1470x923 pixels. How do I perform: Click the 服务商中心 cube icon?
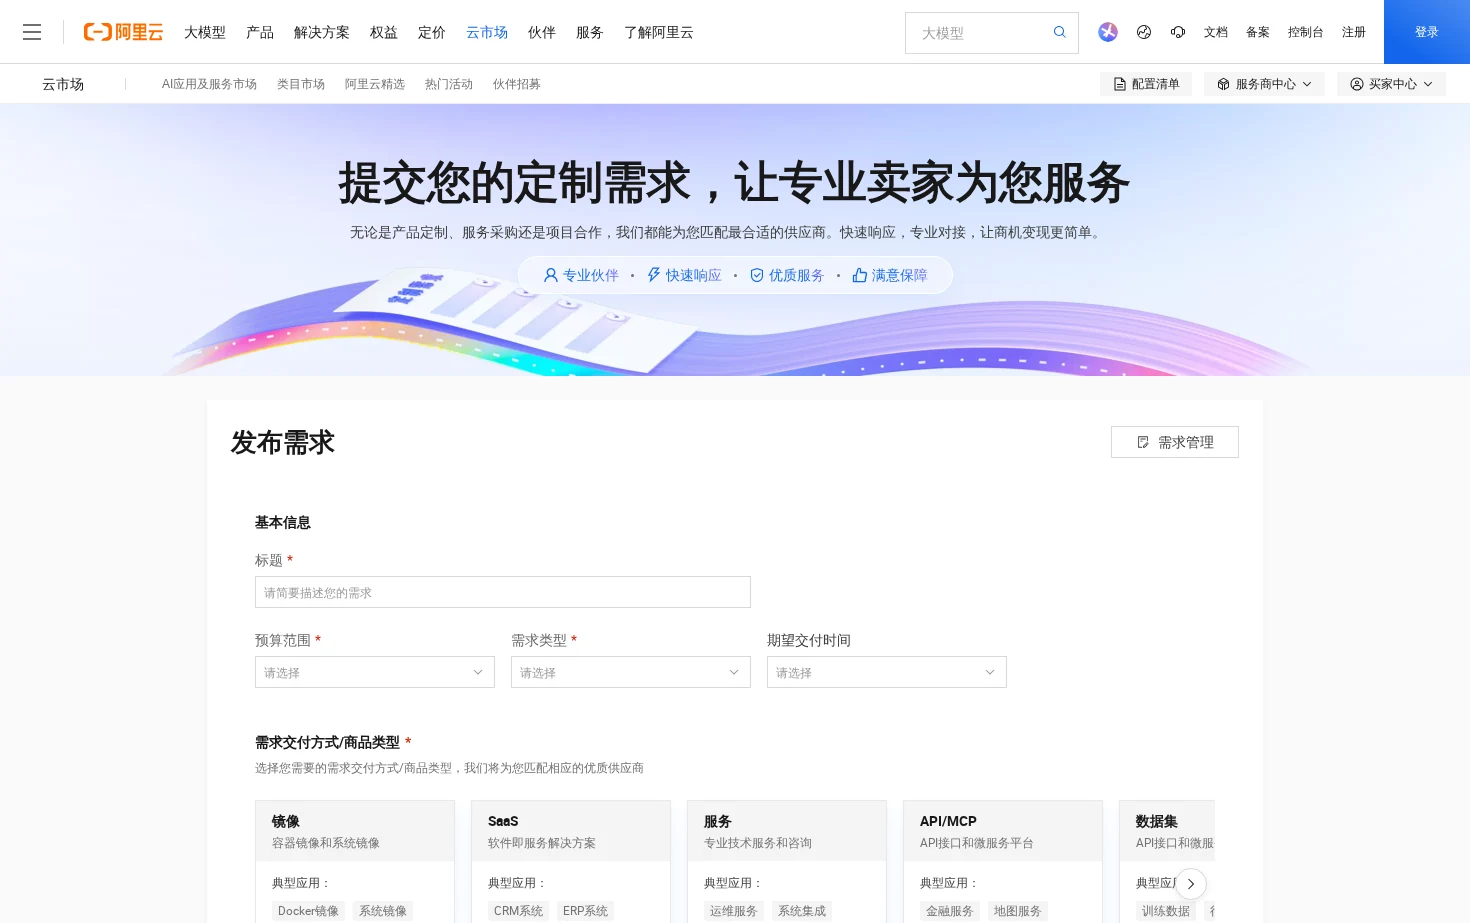[1223, 84]
